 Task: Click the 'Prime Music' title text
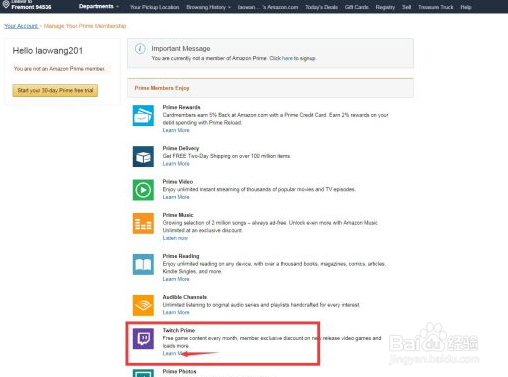coord(178,215)
